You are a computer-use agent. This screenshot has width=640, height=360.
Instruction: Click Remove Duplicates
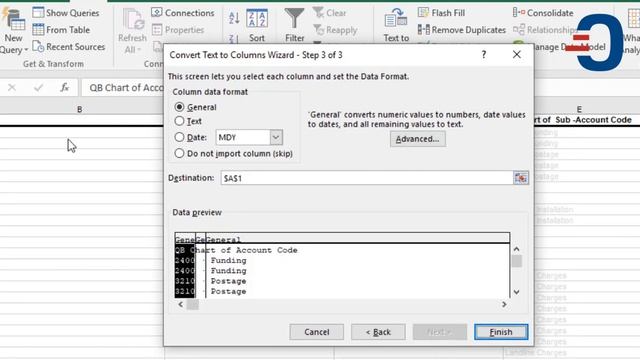462,30
